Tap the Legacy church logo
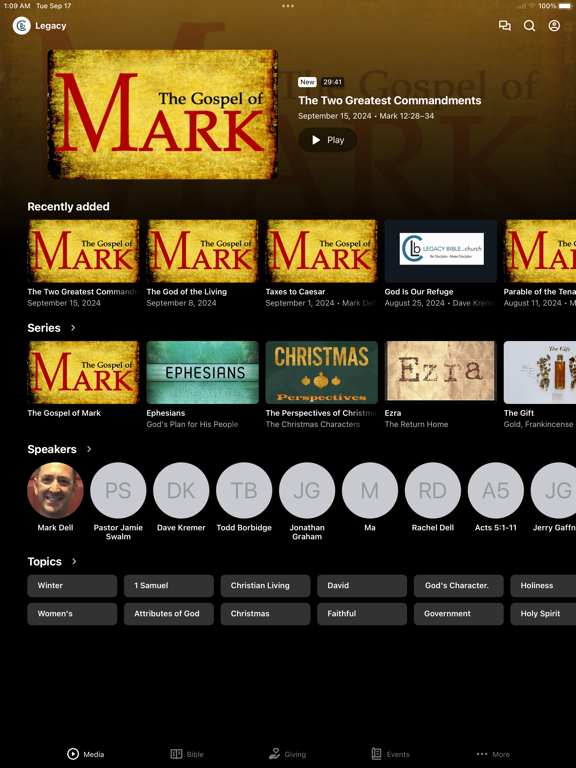The width and height of the screenshot is (576, 768). click(22, 25)
